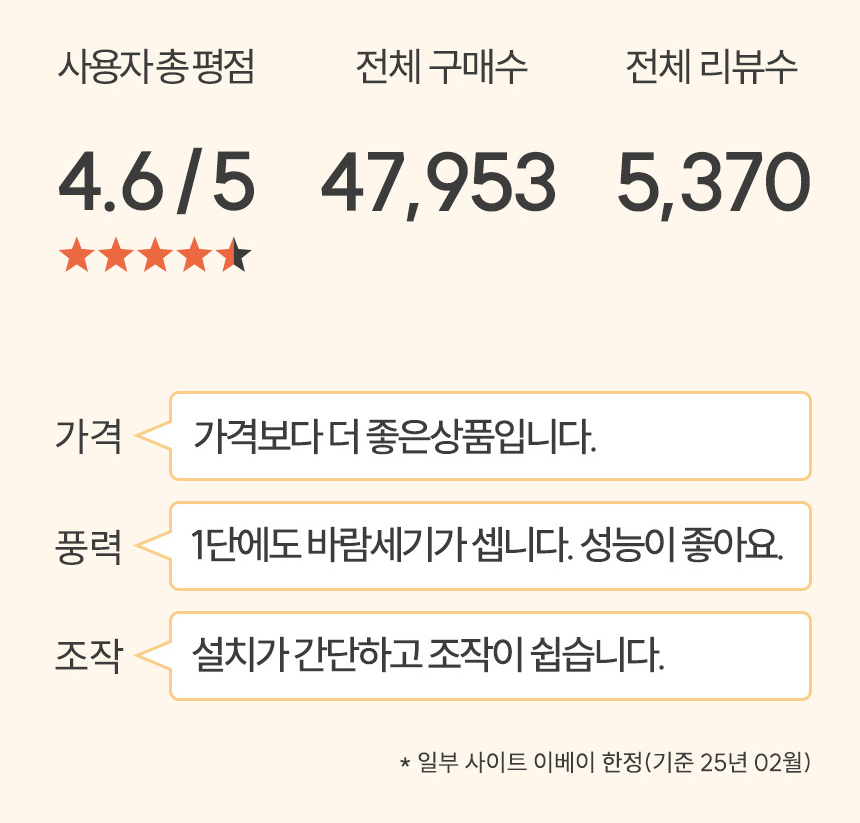The width and height of the screenshot is (860, 823).
Task: Click the 5,370 review count
Action: 712,183
